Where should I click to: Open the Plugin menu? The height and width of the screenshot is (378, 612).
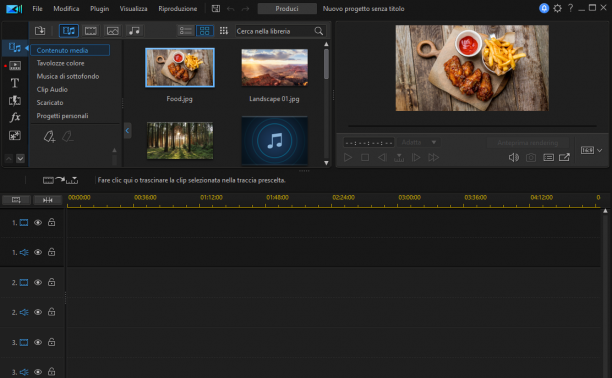point(100,9)
